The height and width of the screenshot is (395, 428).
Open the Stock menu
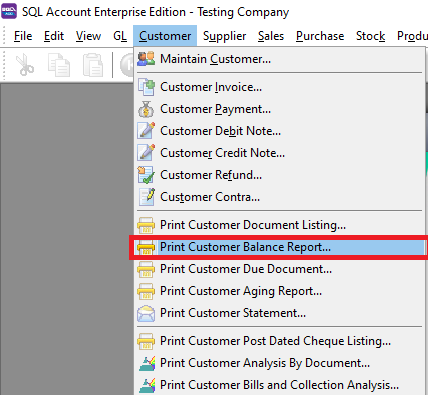point(370,36)
